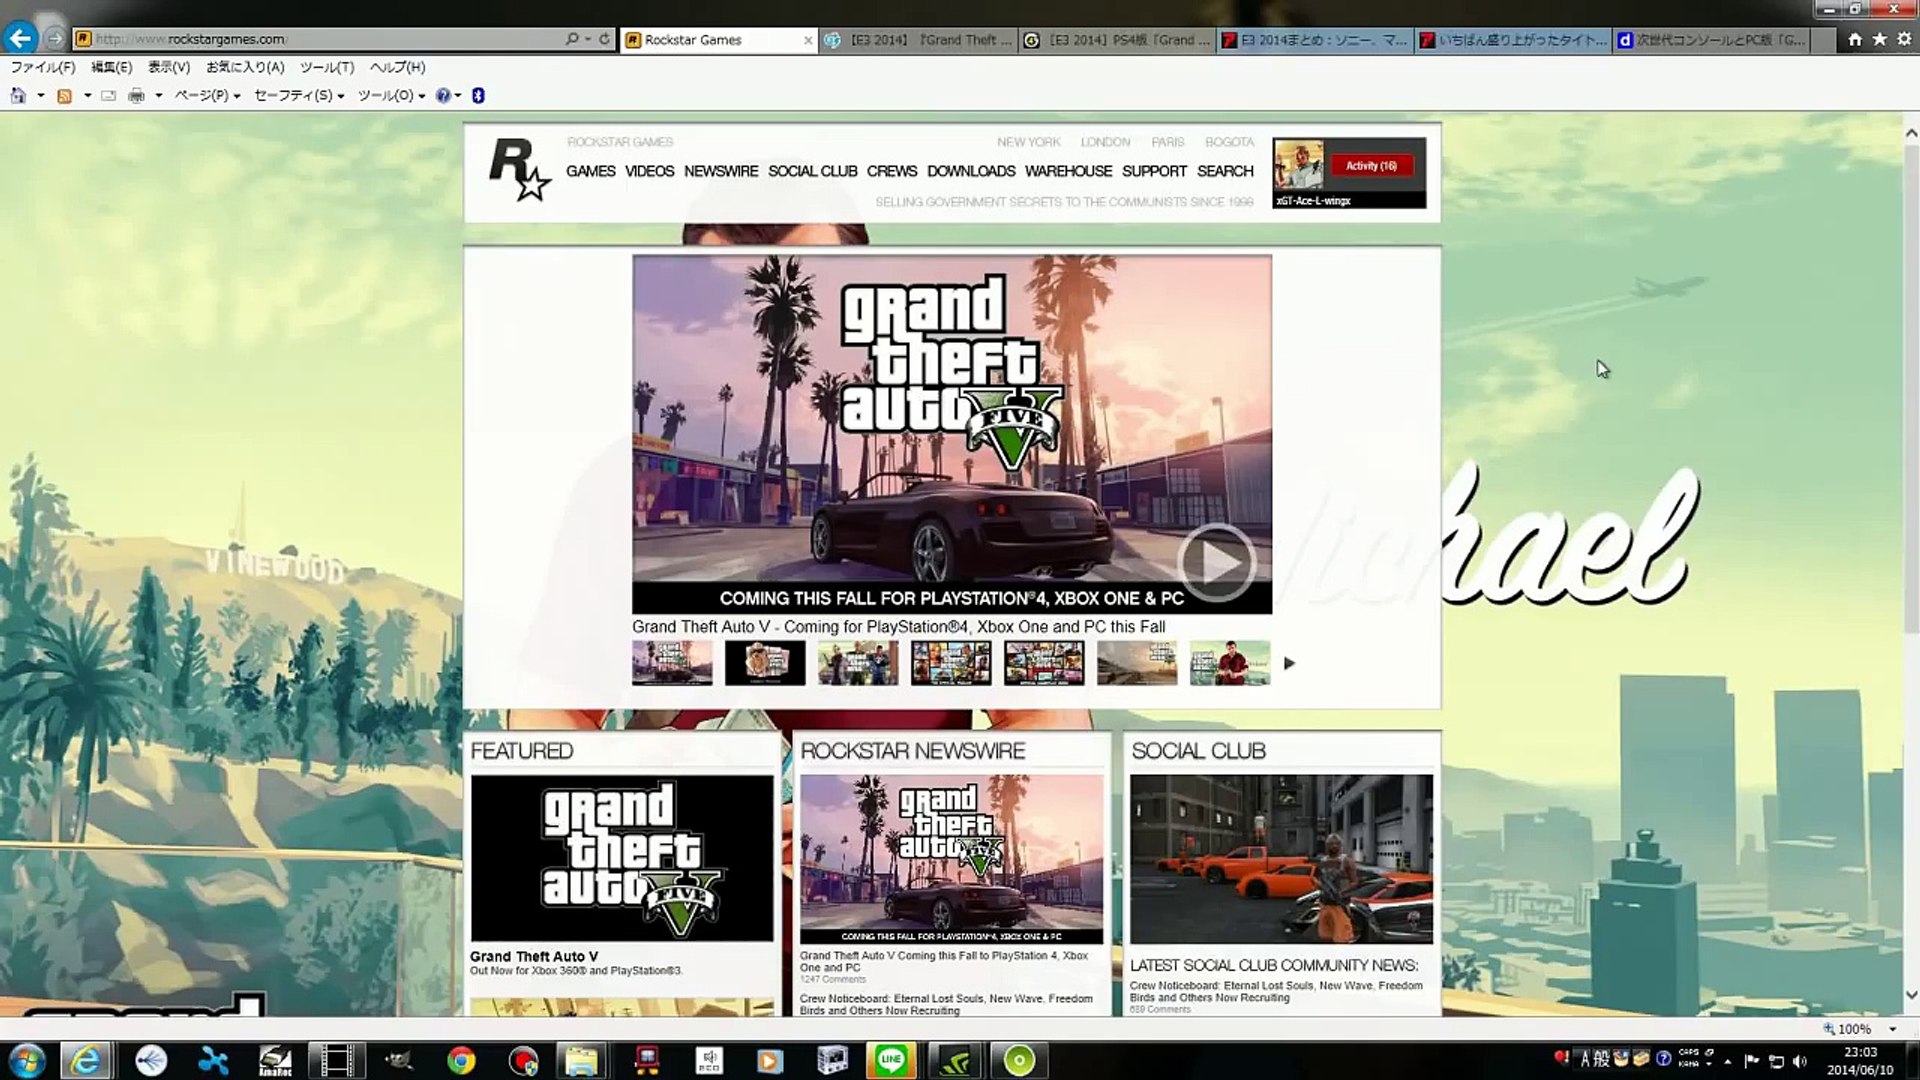Open the お気に入り(A) menu
Screen dimensions: 1920x1080
tap(245, 67)
